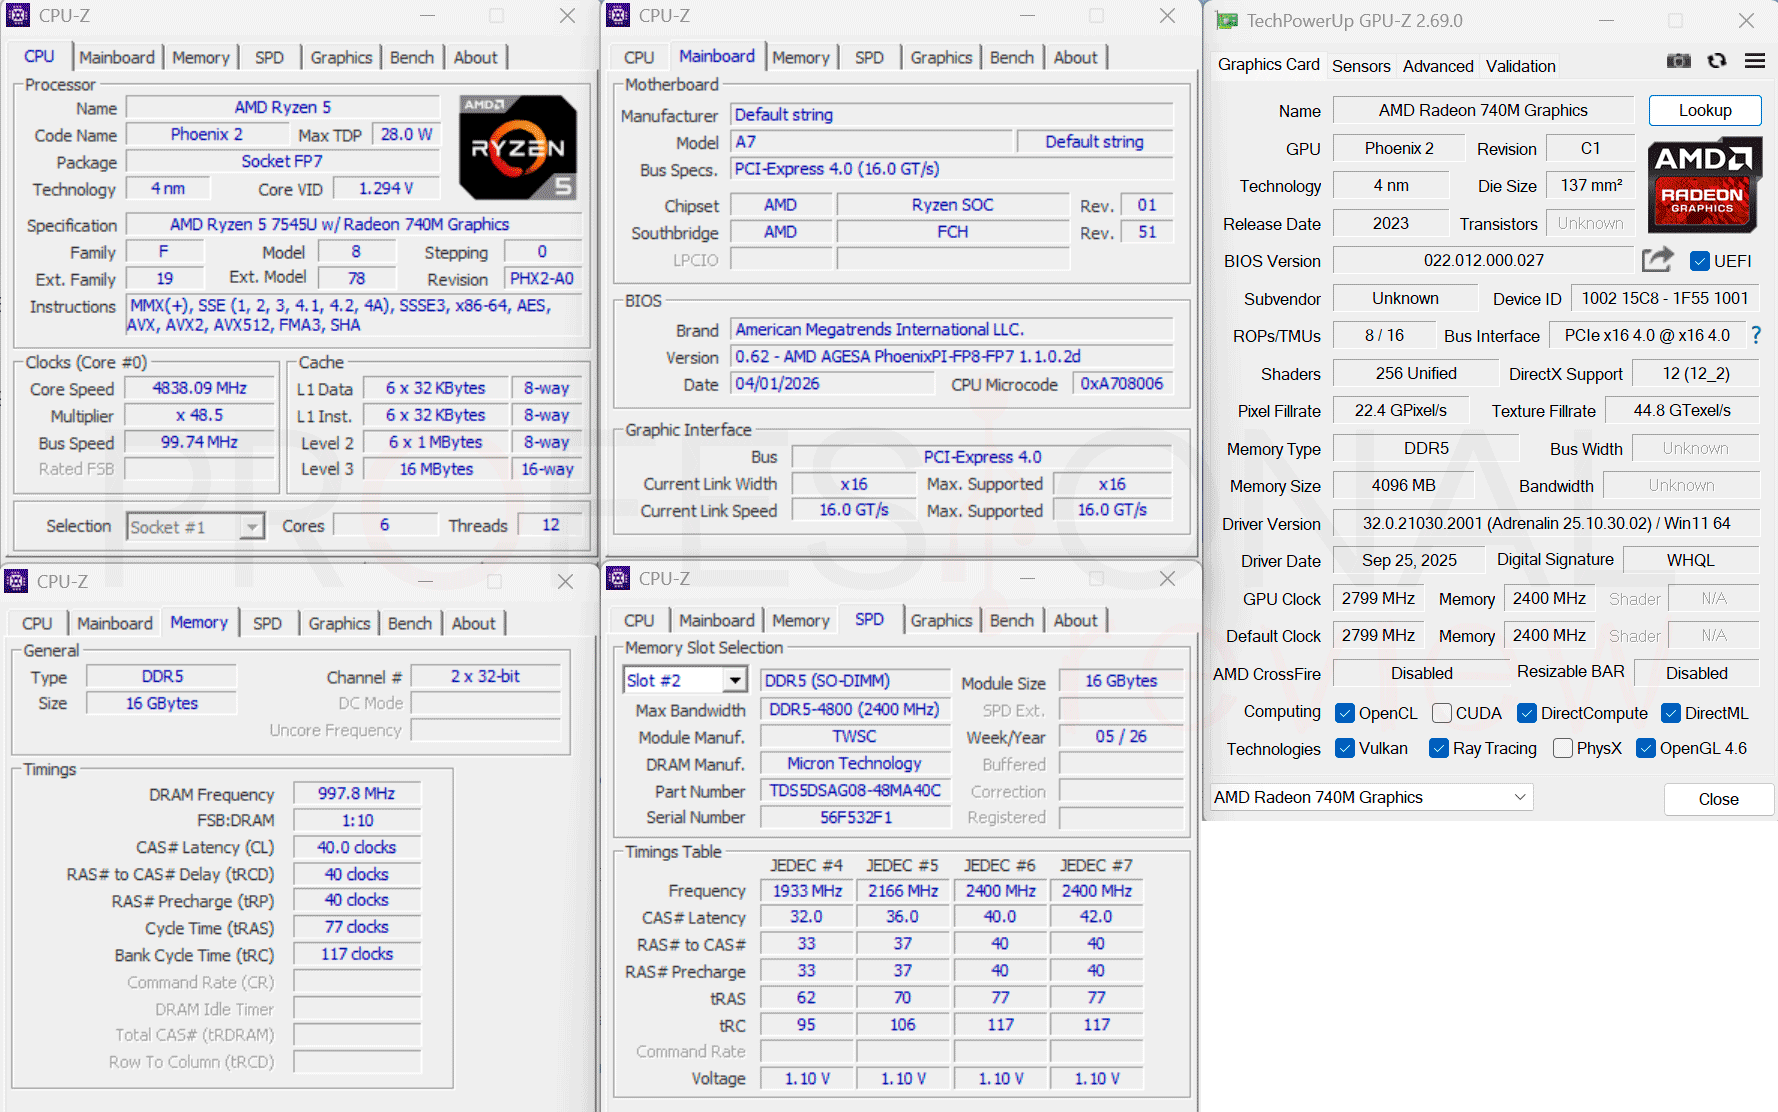Toggle the Ray Tracing checkbox
Screen dimensions: 1778x1112
pos(1439,748)
